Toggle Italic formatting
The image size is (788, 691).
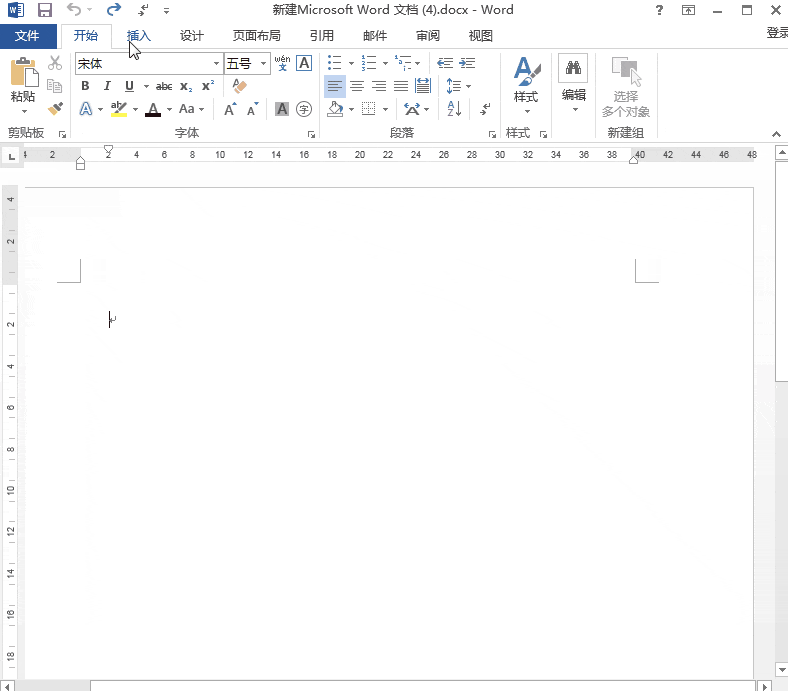[107, 86]
